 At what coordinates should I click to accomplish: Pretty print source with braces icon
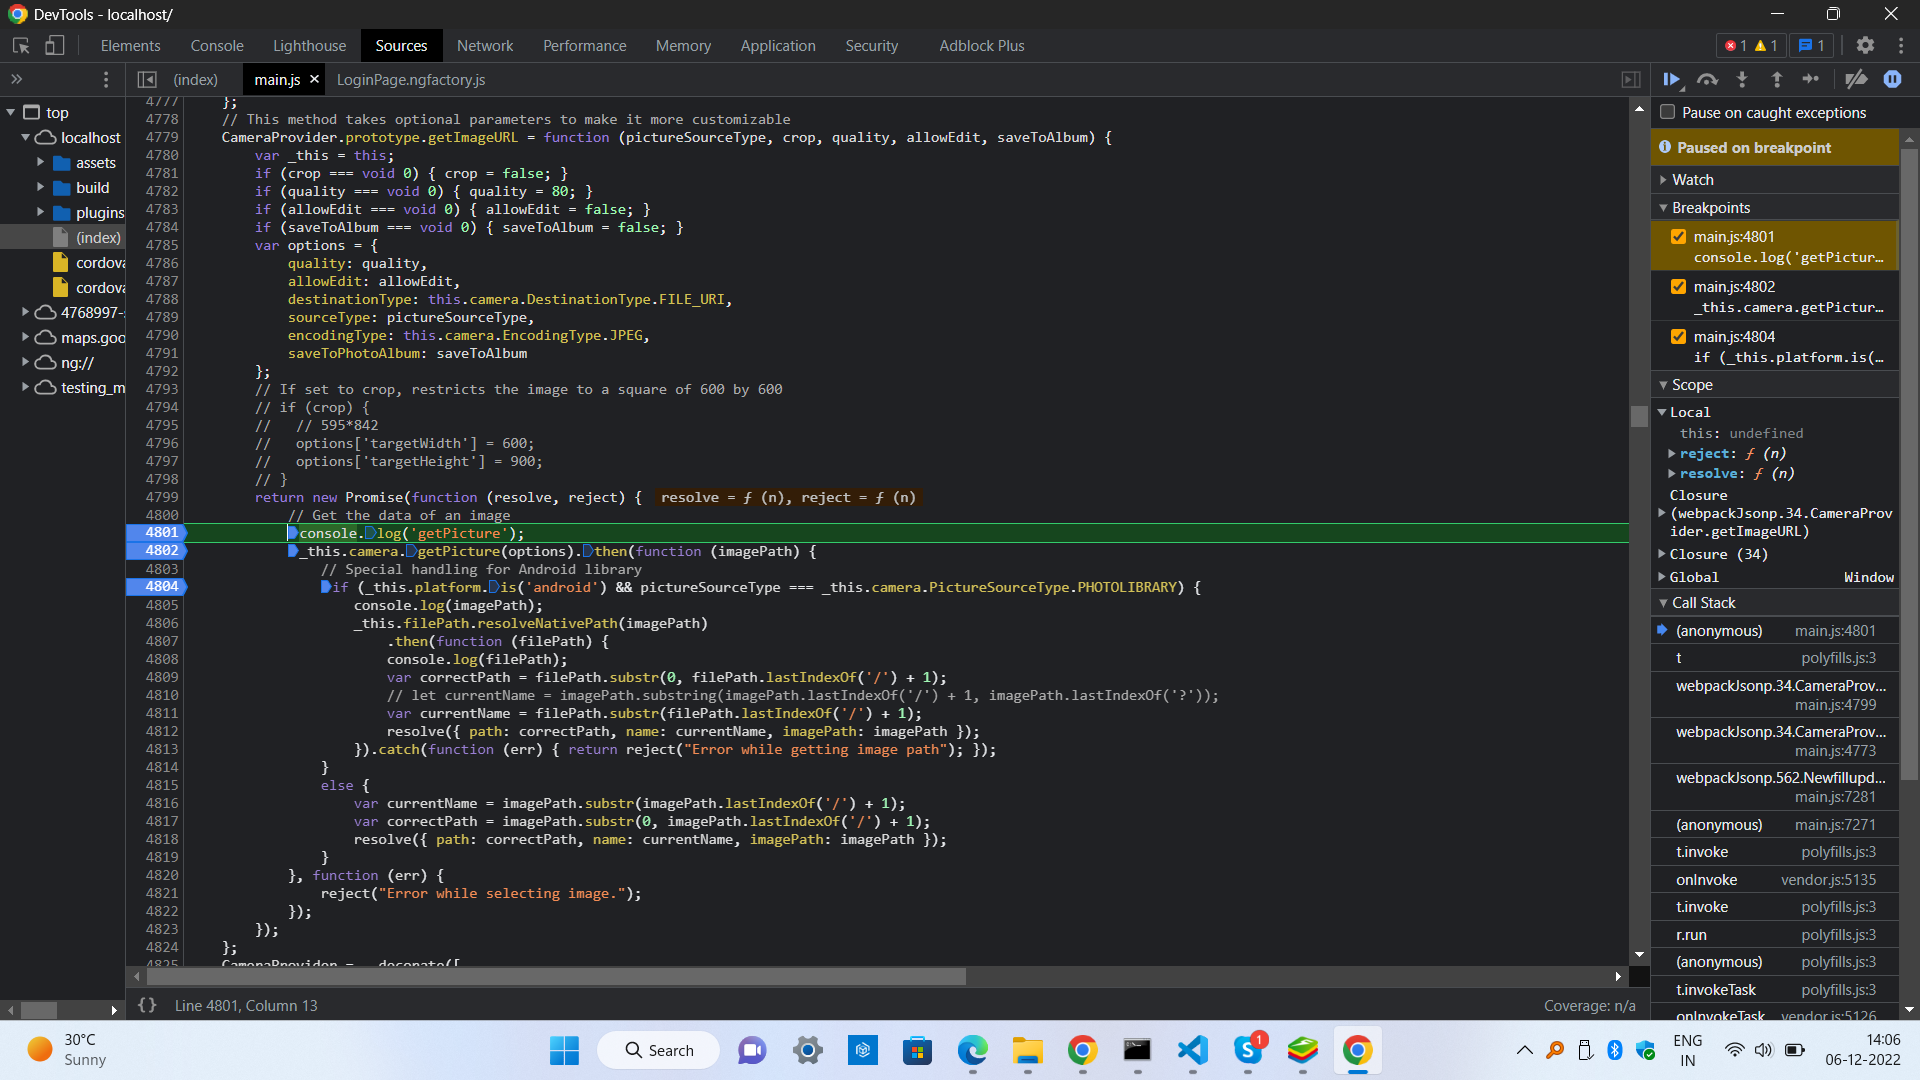[147, 1005]
